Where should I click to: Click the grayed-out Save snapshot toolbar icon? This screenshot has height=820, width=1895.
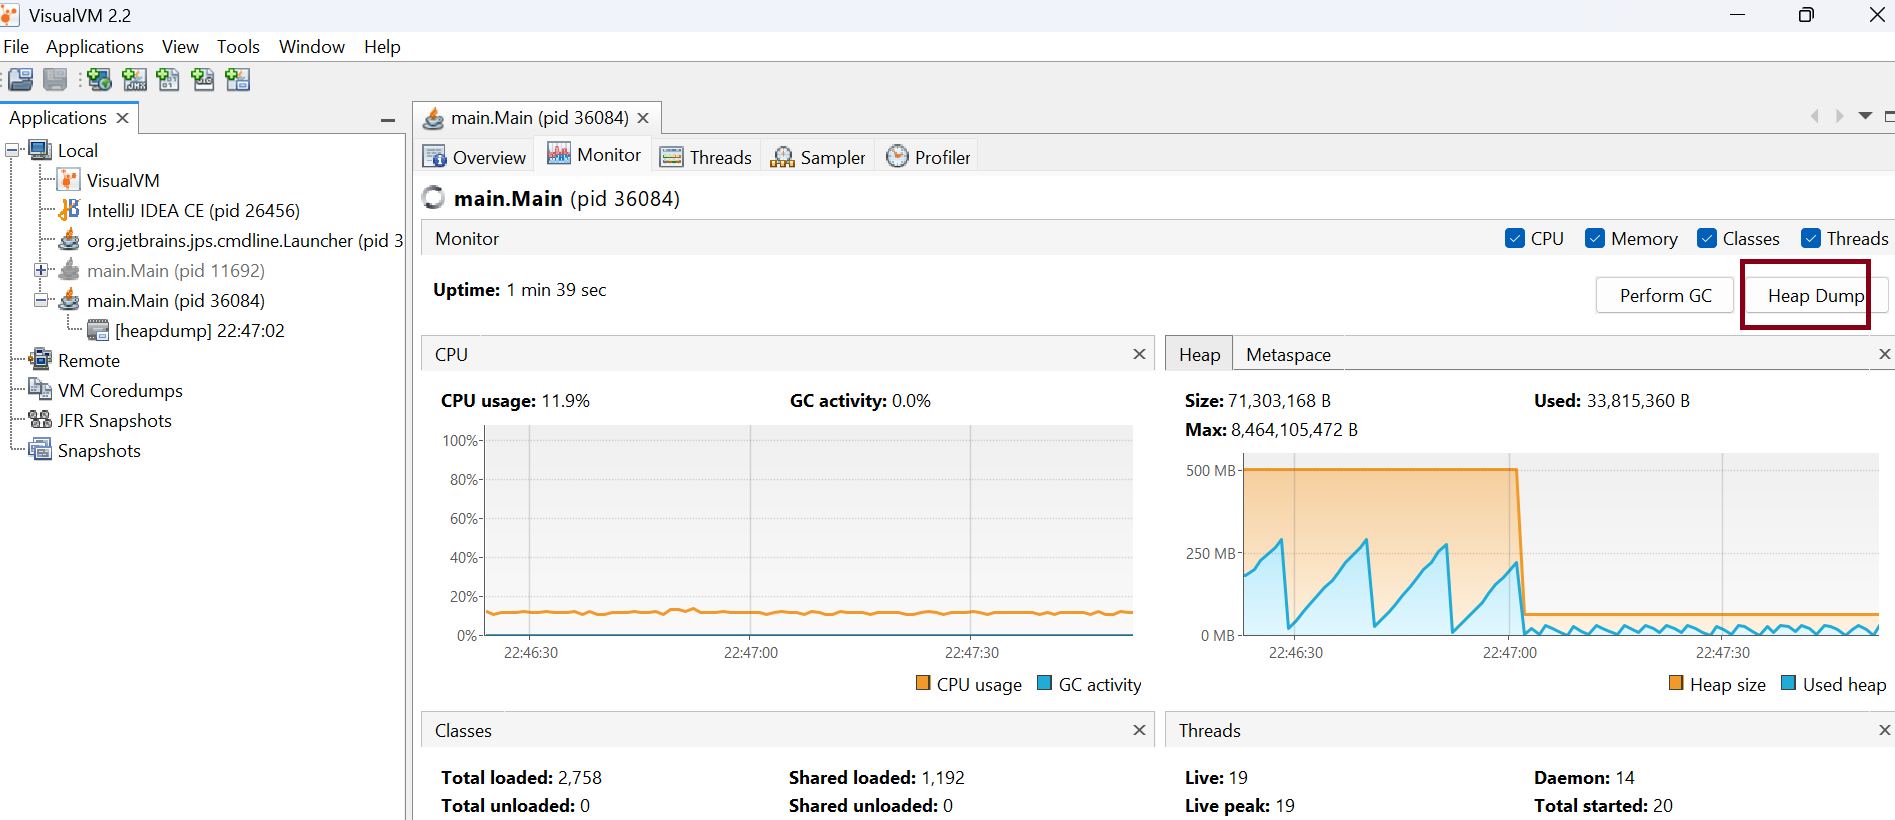55,80
